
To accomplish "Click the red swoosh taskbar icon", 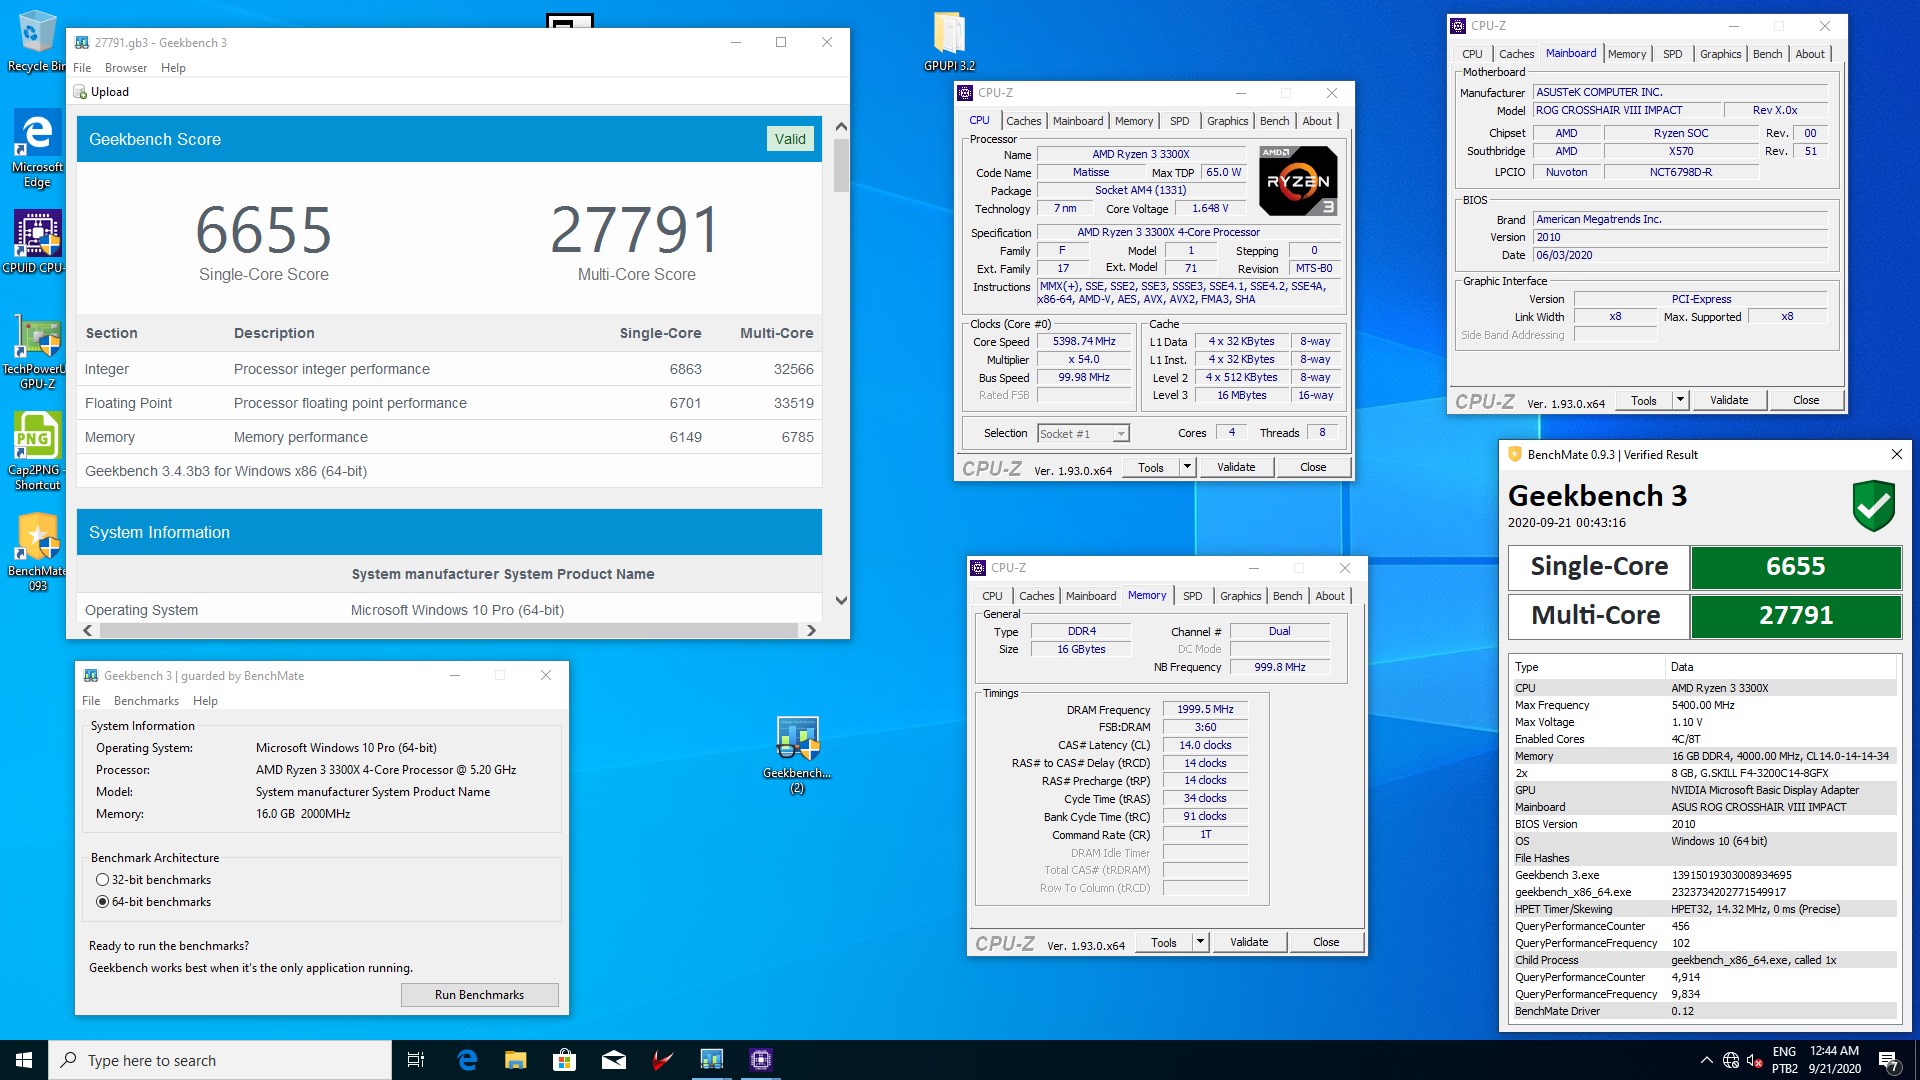I will coord(662,1060).
